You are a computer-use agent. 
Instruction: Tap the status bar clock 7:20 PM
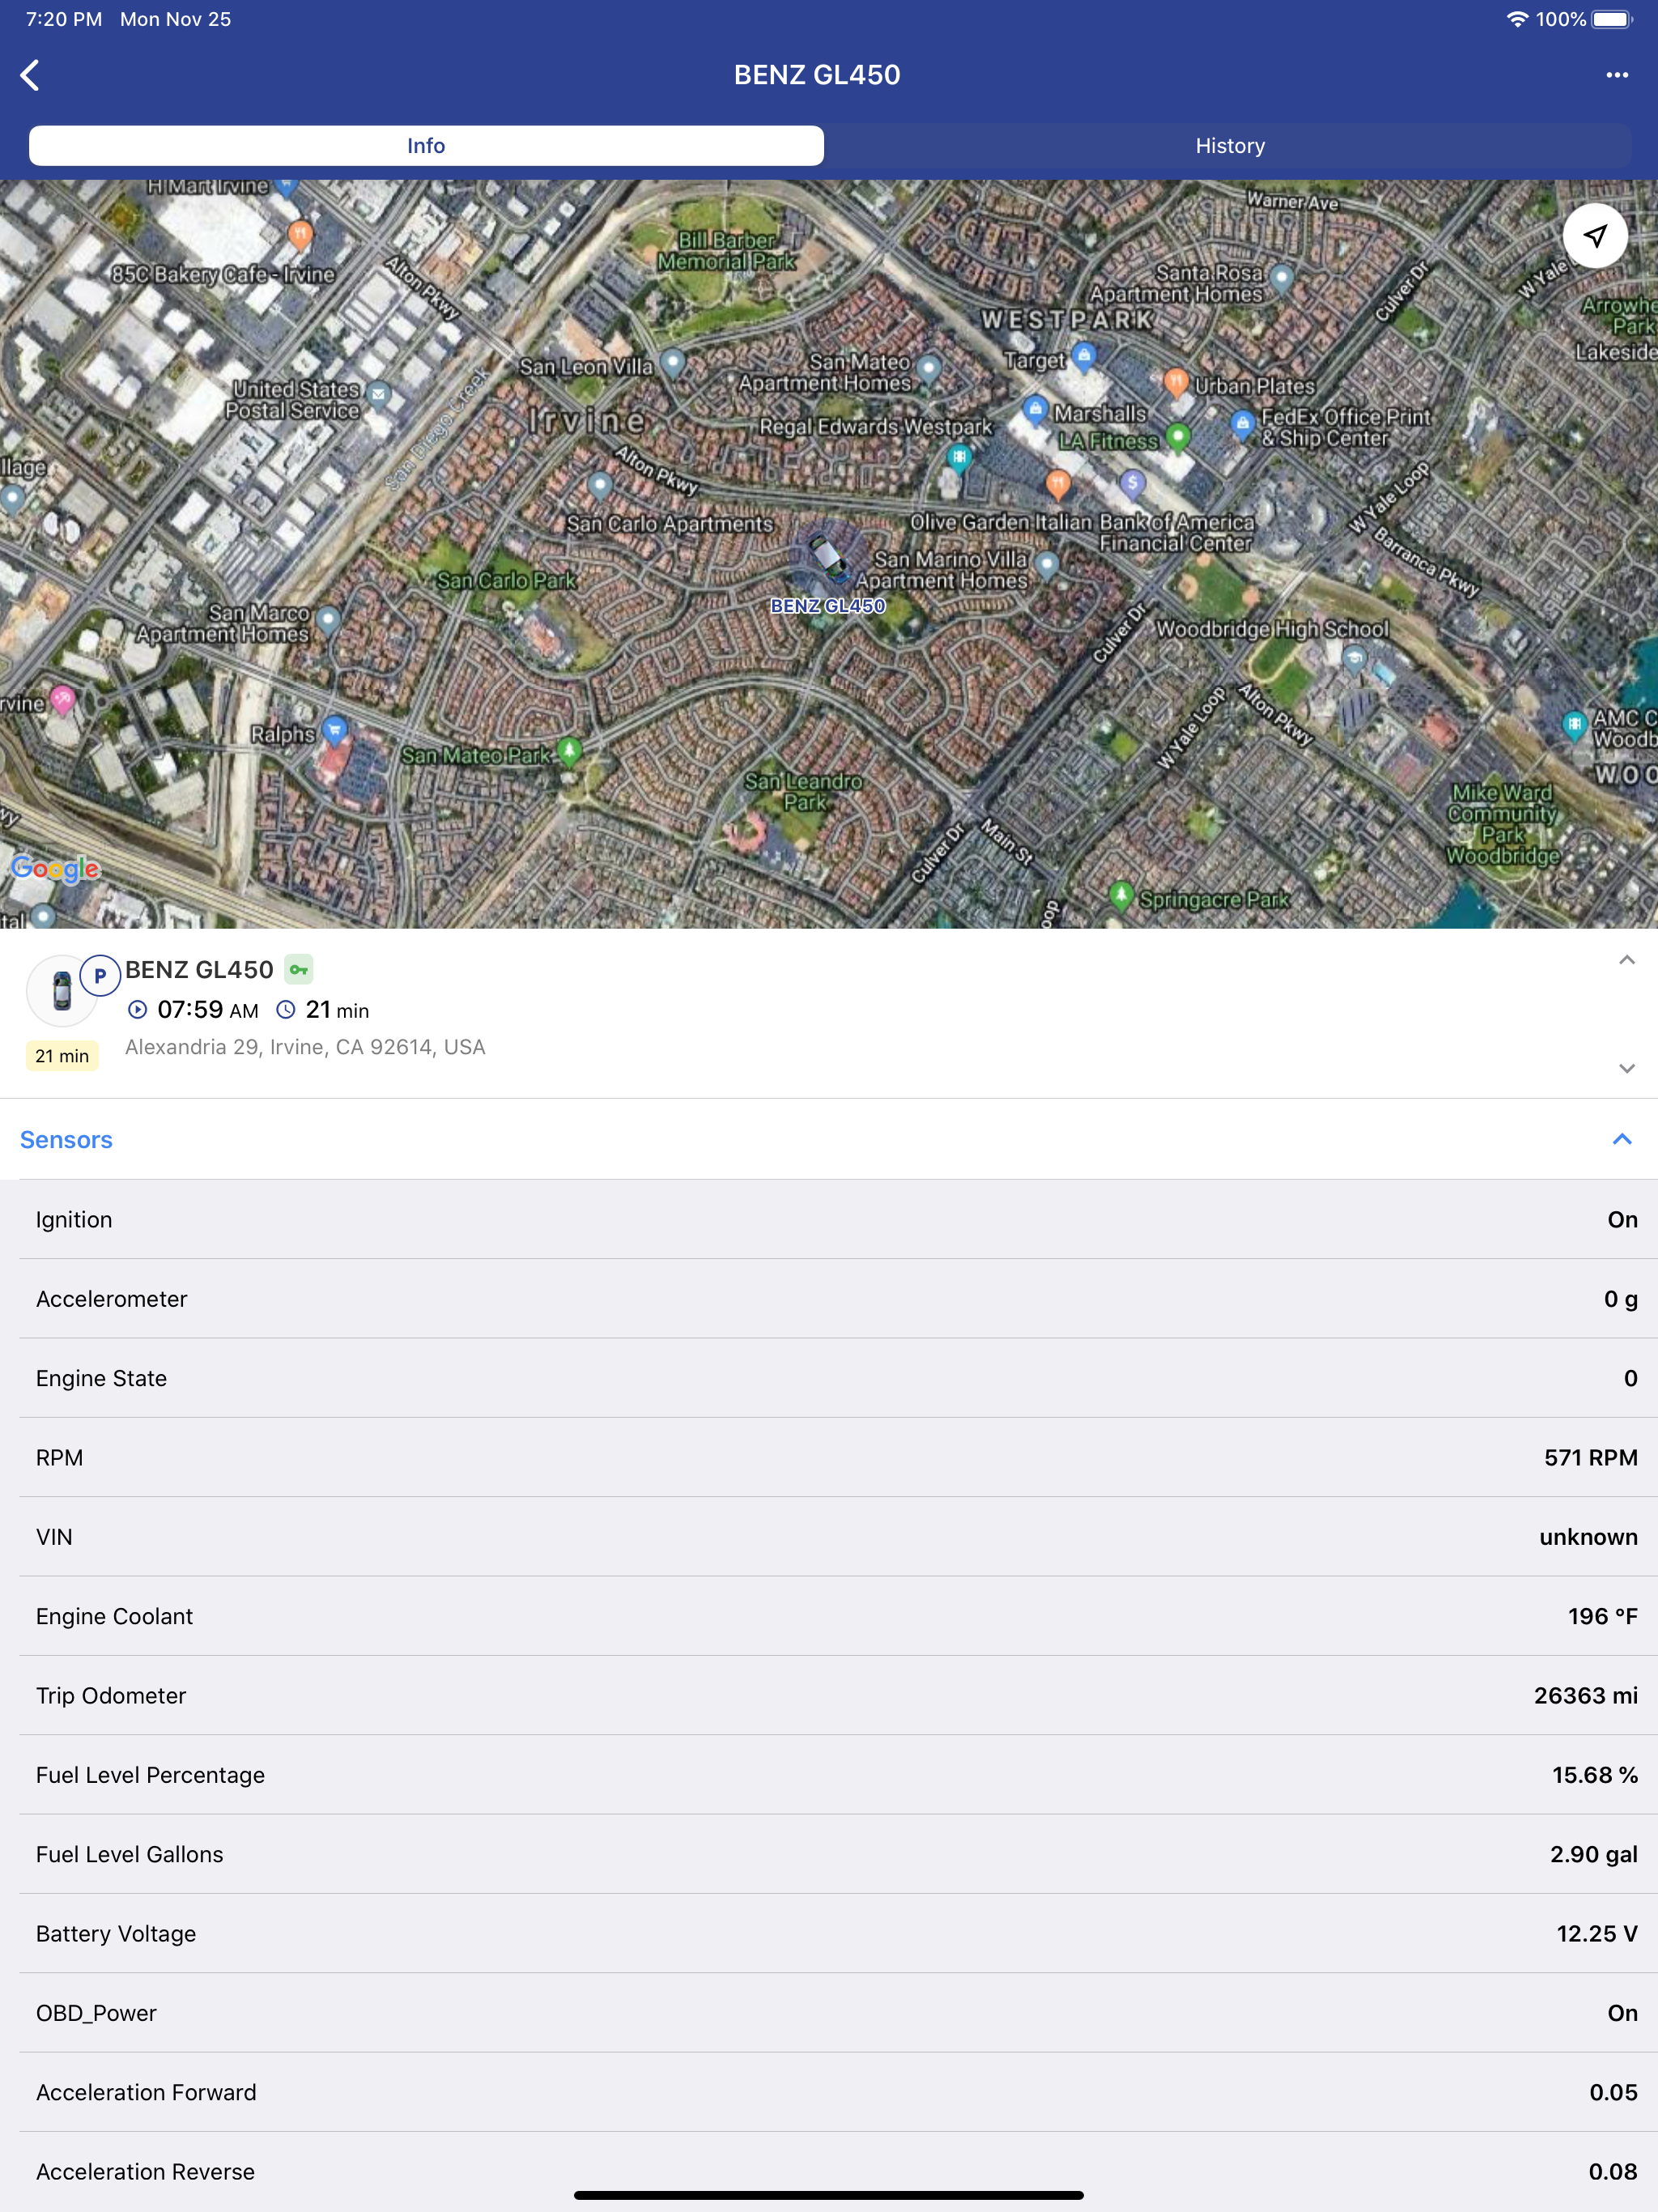point(64,19)
